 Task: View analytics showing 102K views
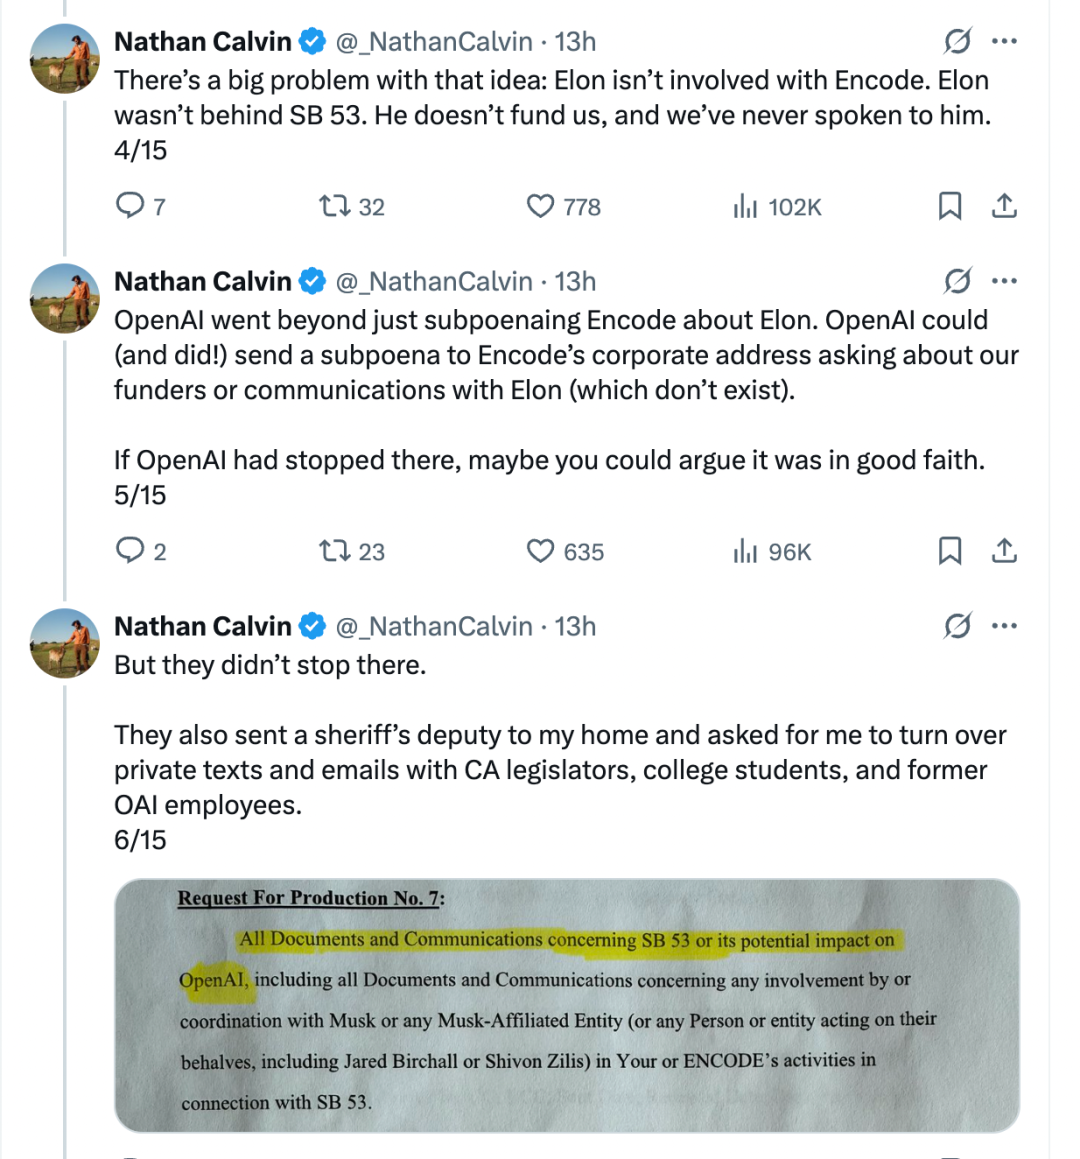tap(746, 207)
